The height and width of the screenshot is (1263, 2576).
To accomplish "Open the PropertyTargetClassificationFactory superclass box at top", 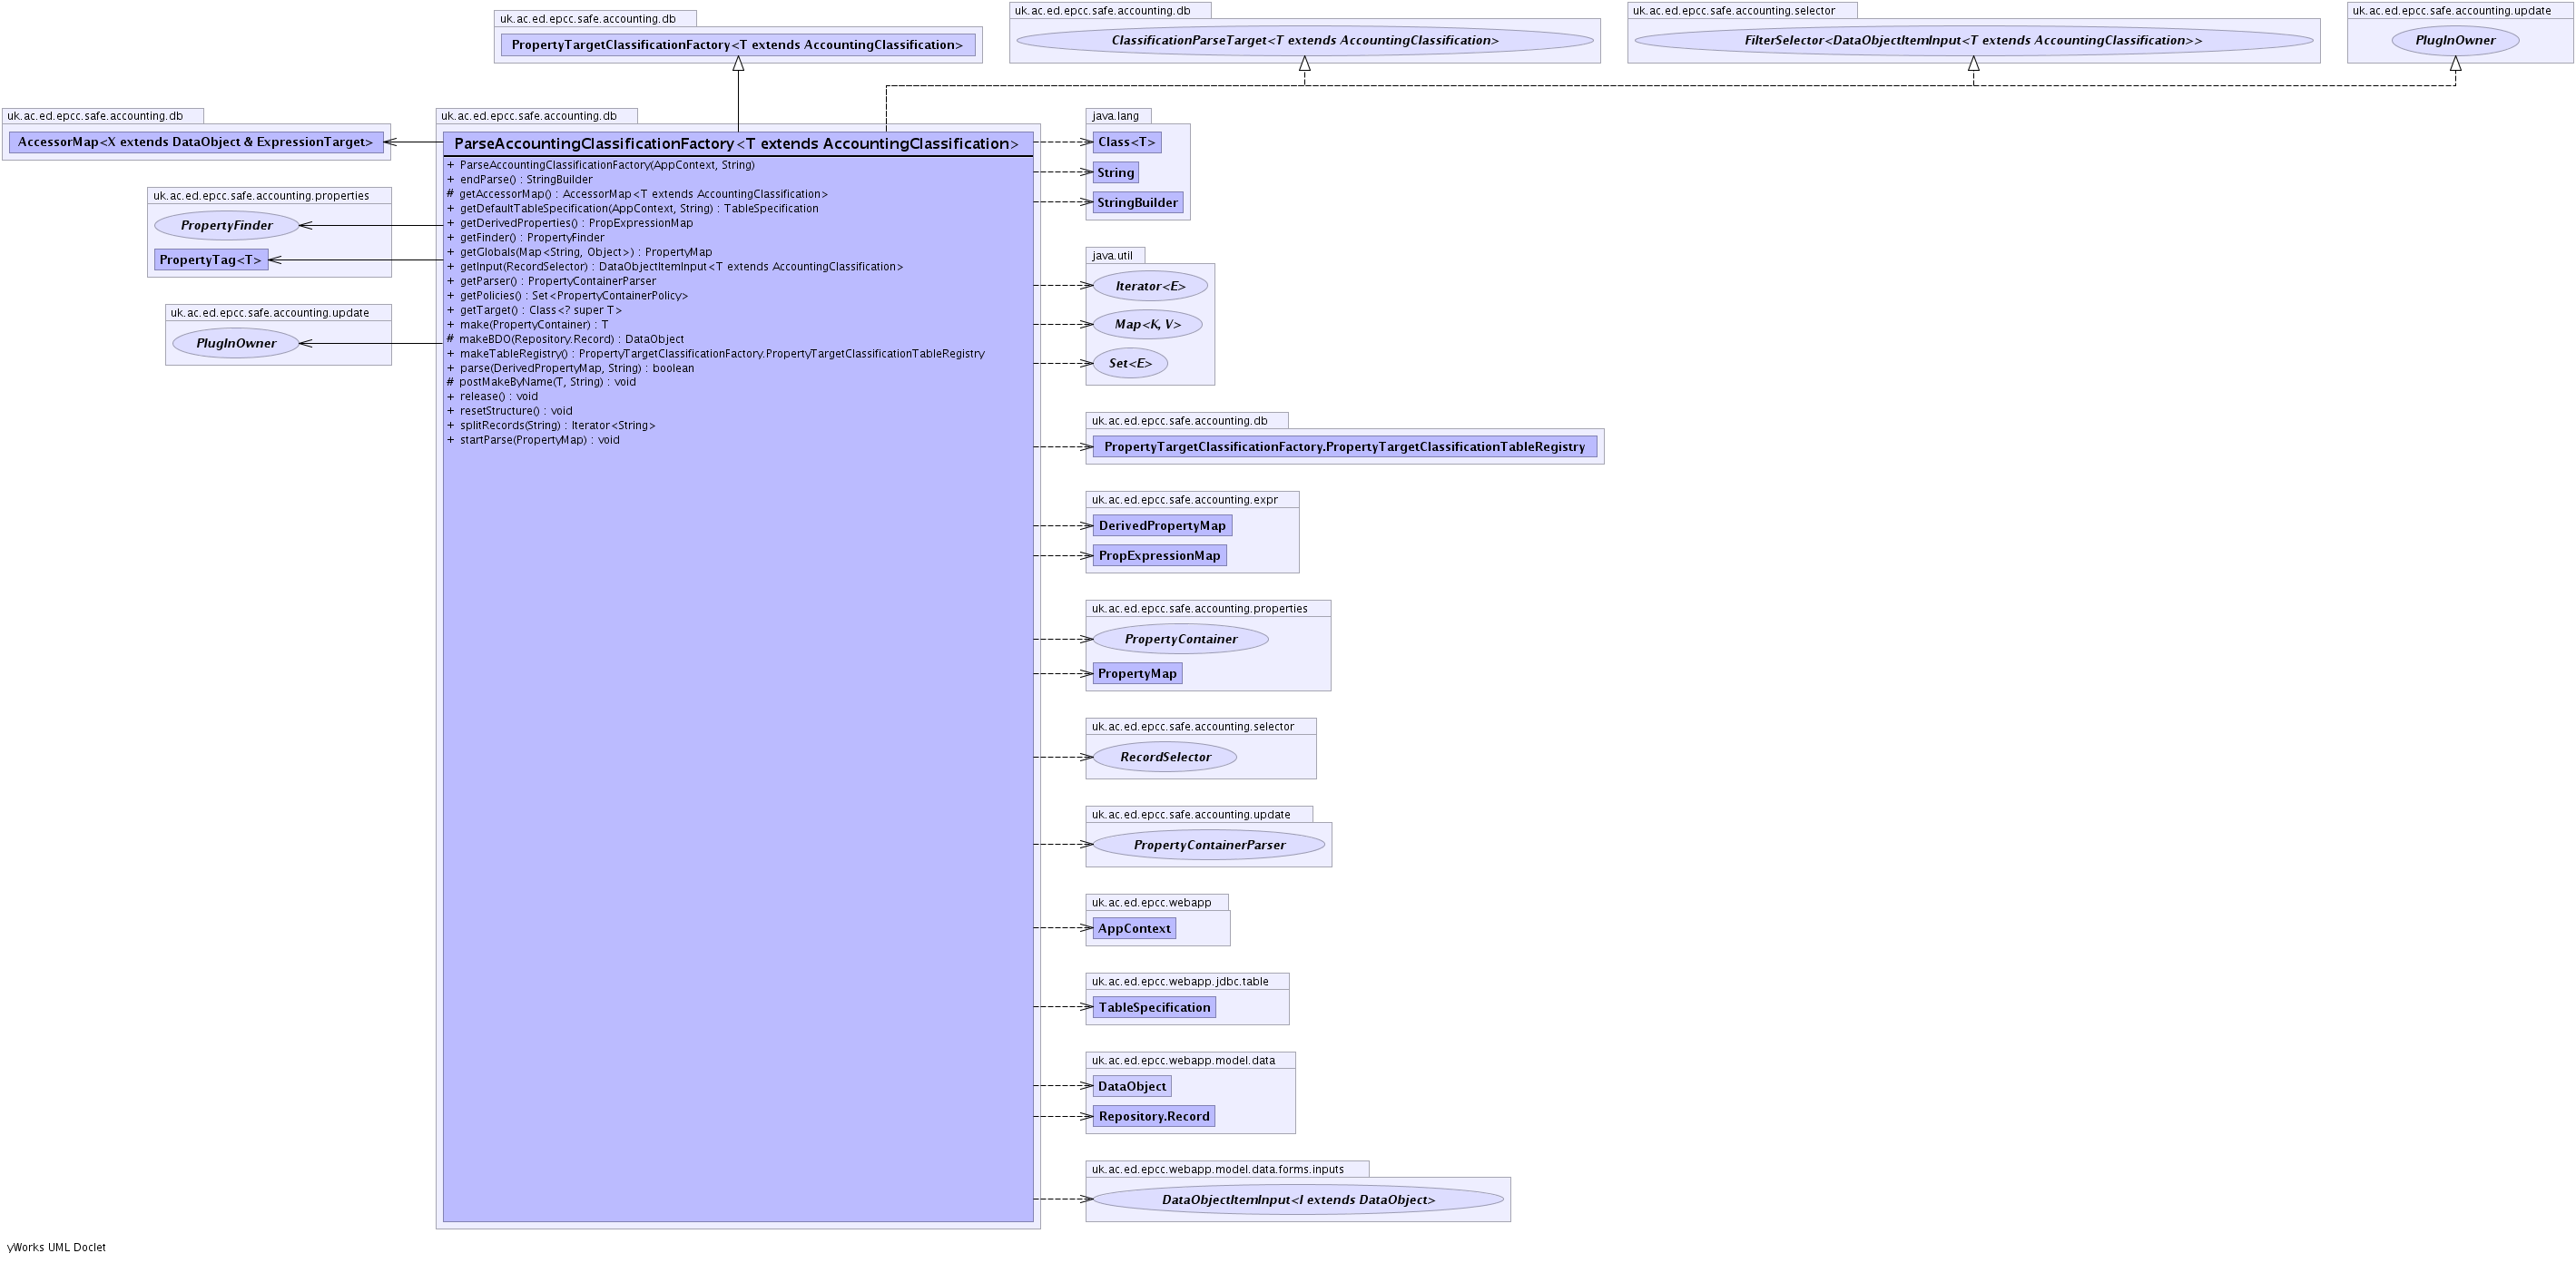I will [737, 45].
